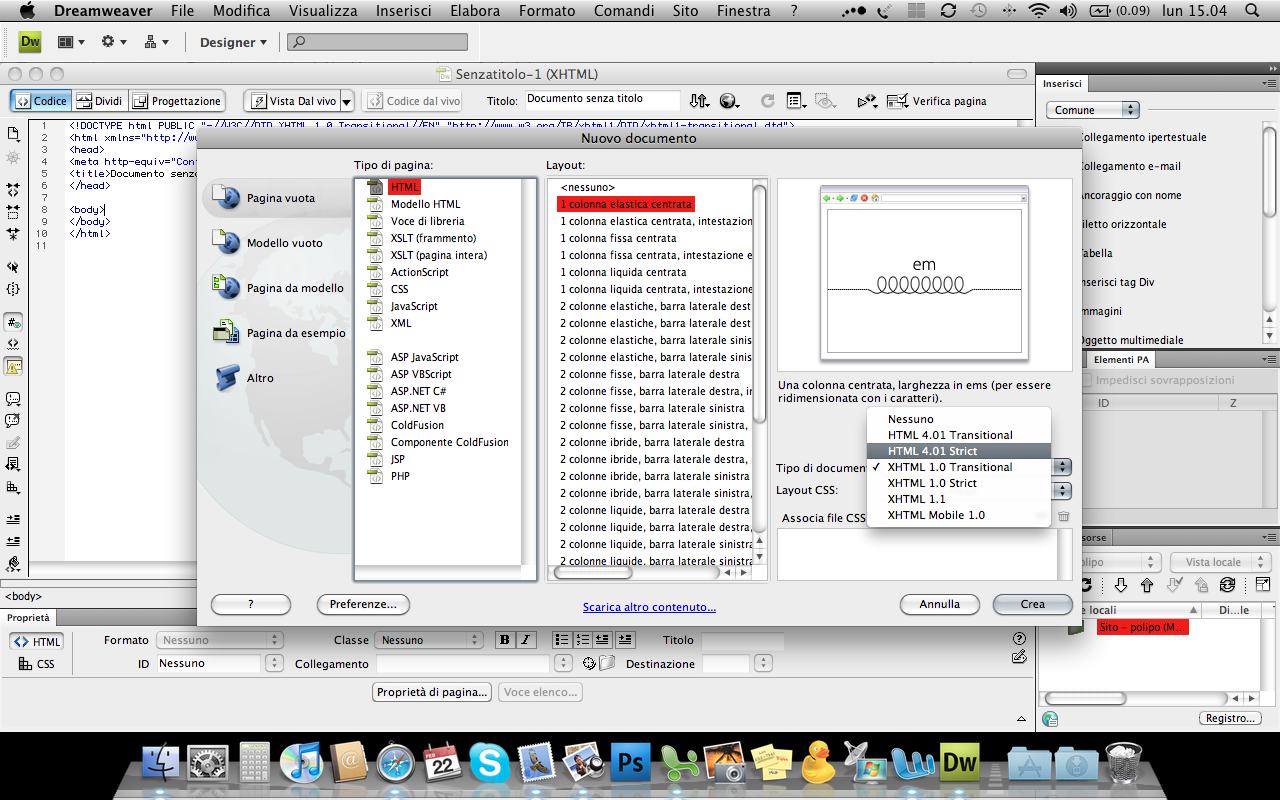Click synchronize icon in files panel
1280x800 pixels.
coord(1227,585)
